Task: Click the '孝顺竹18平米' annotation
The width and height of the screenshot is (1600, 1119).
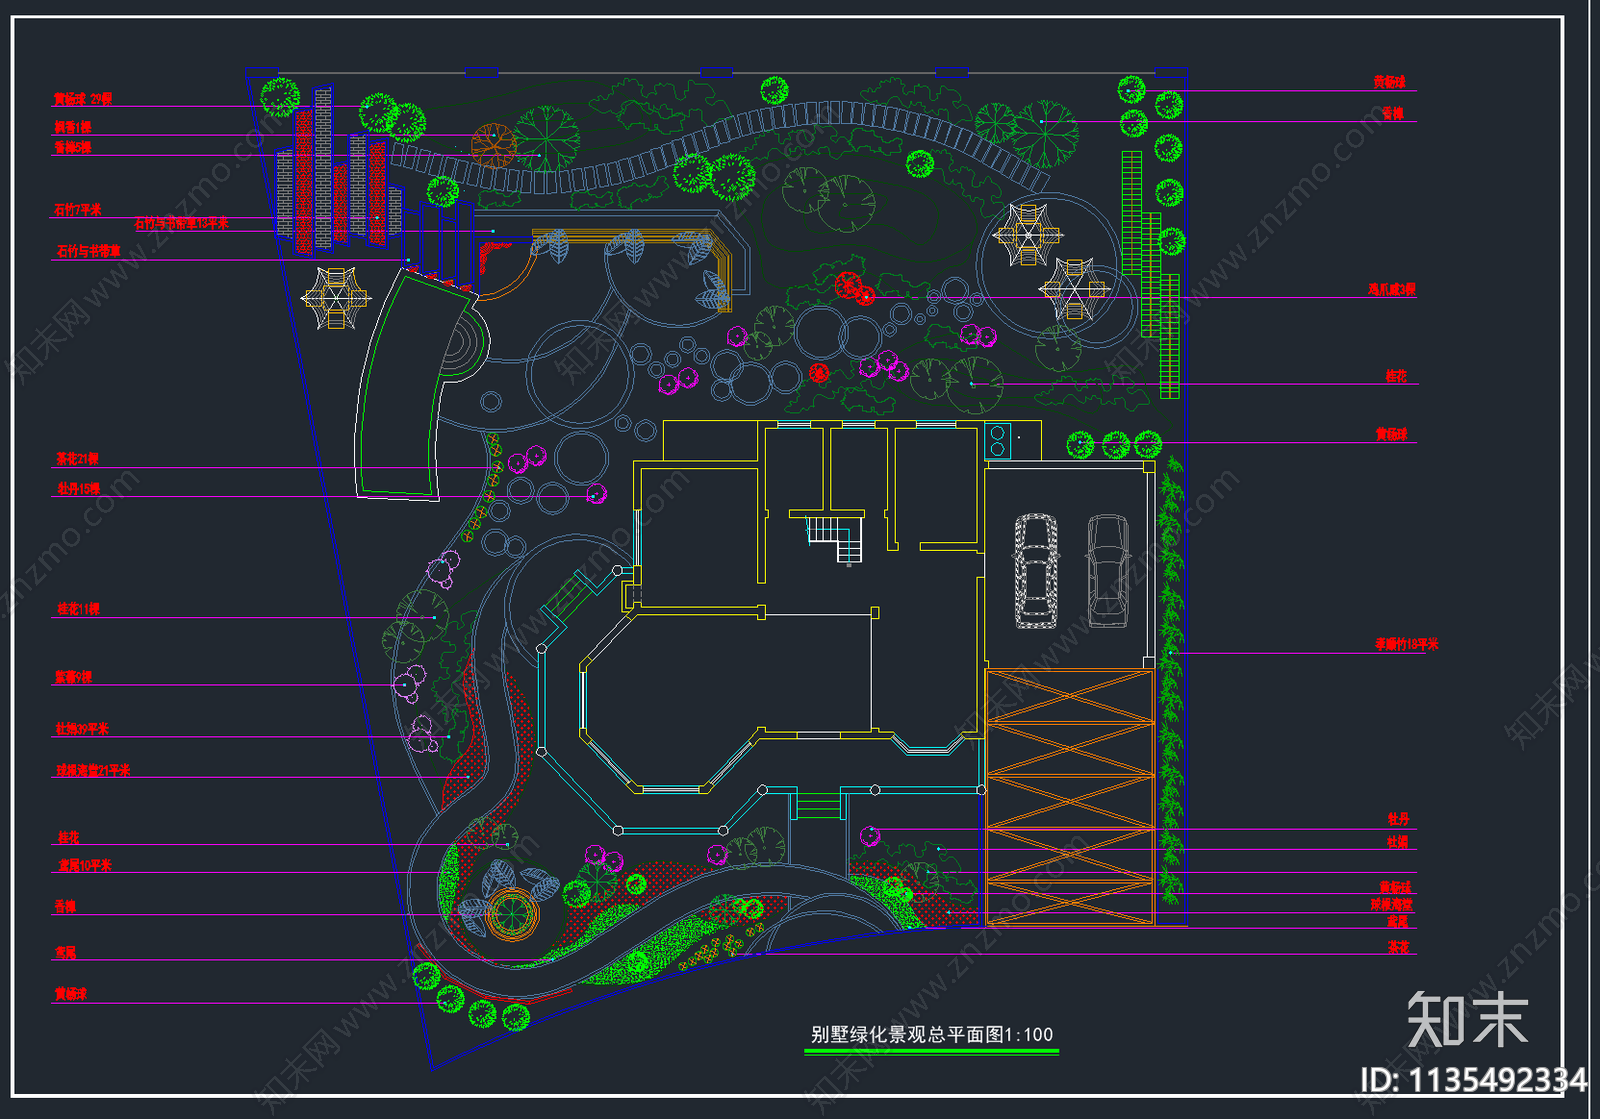Action: 1406,645
